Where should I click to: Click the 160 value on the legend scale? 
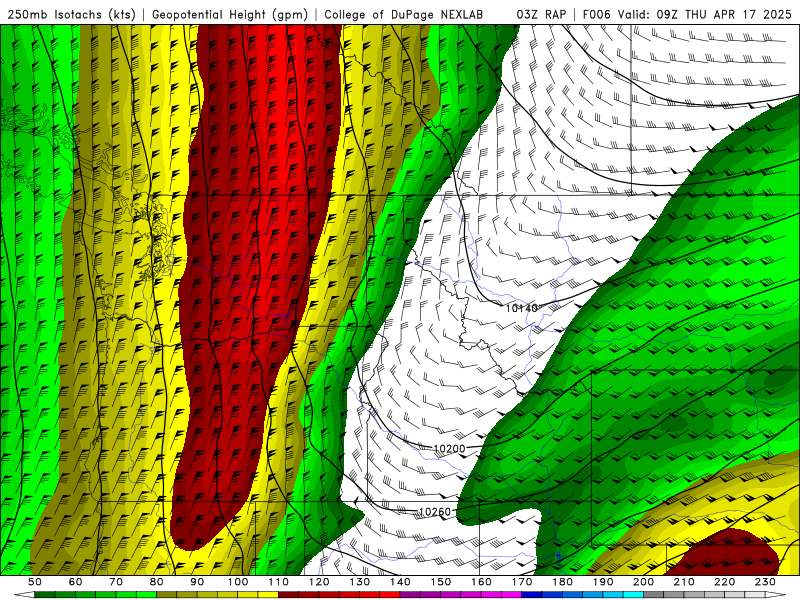click(481, 582)
